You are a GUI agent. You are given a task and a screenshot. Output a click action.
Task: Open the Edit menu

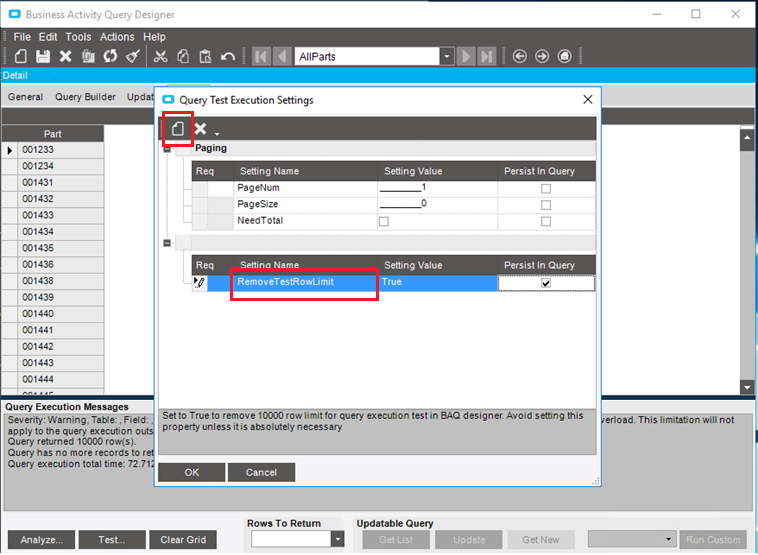click(48, 37)
